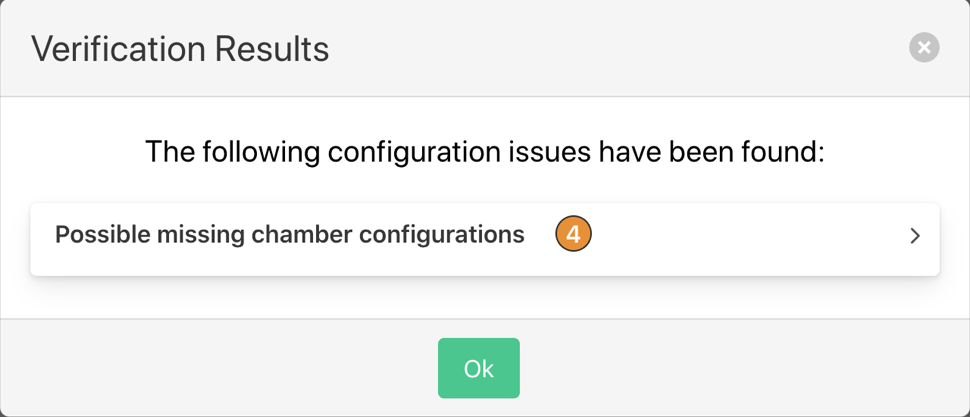
Task: Click the orange badge showing 4
Action: pos(574,235)
